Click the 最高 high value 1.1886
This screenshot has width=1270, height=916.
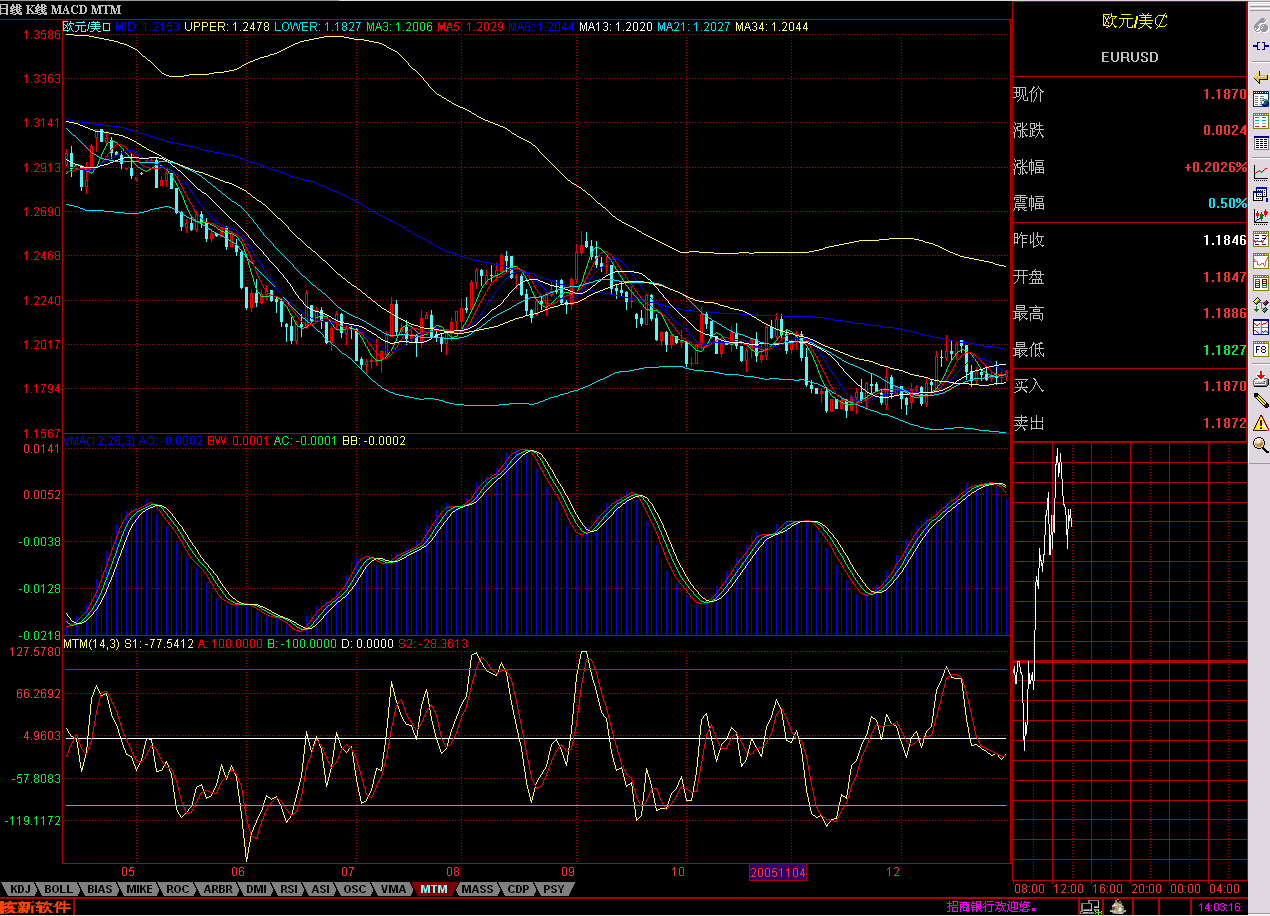click(1224, 314)
